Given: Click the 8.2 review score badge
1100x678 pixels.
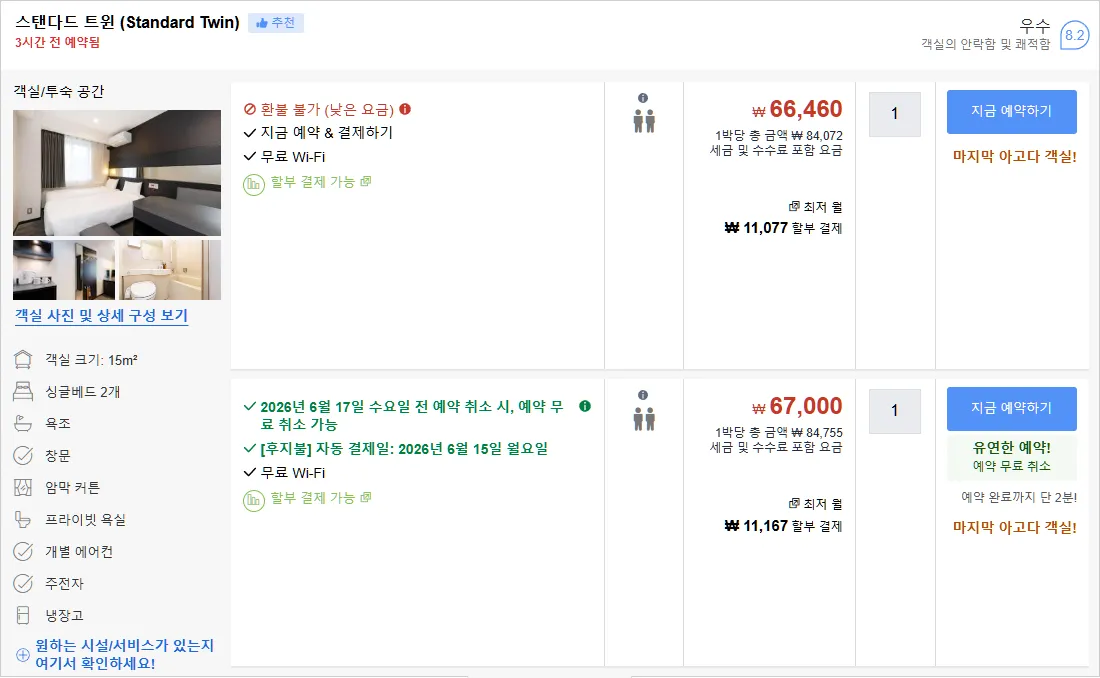Looking at the screenshot, I should click(x=1074, y=35).
